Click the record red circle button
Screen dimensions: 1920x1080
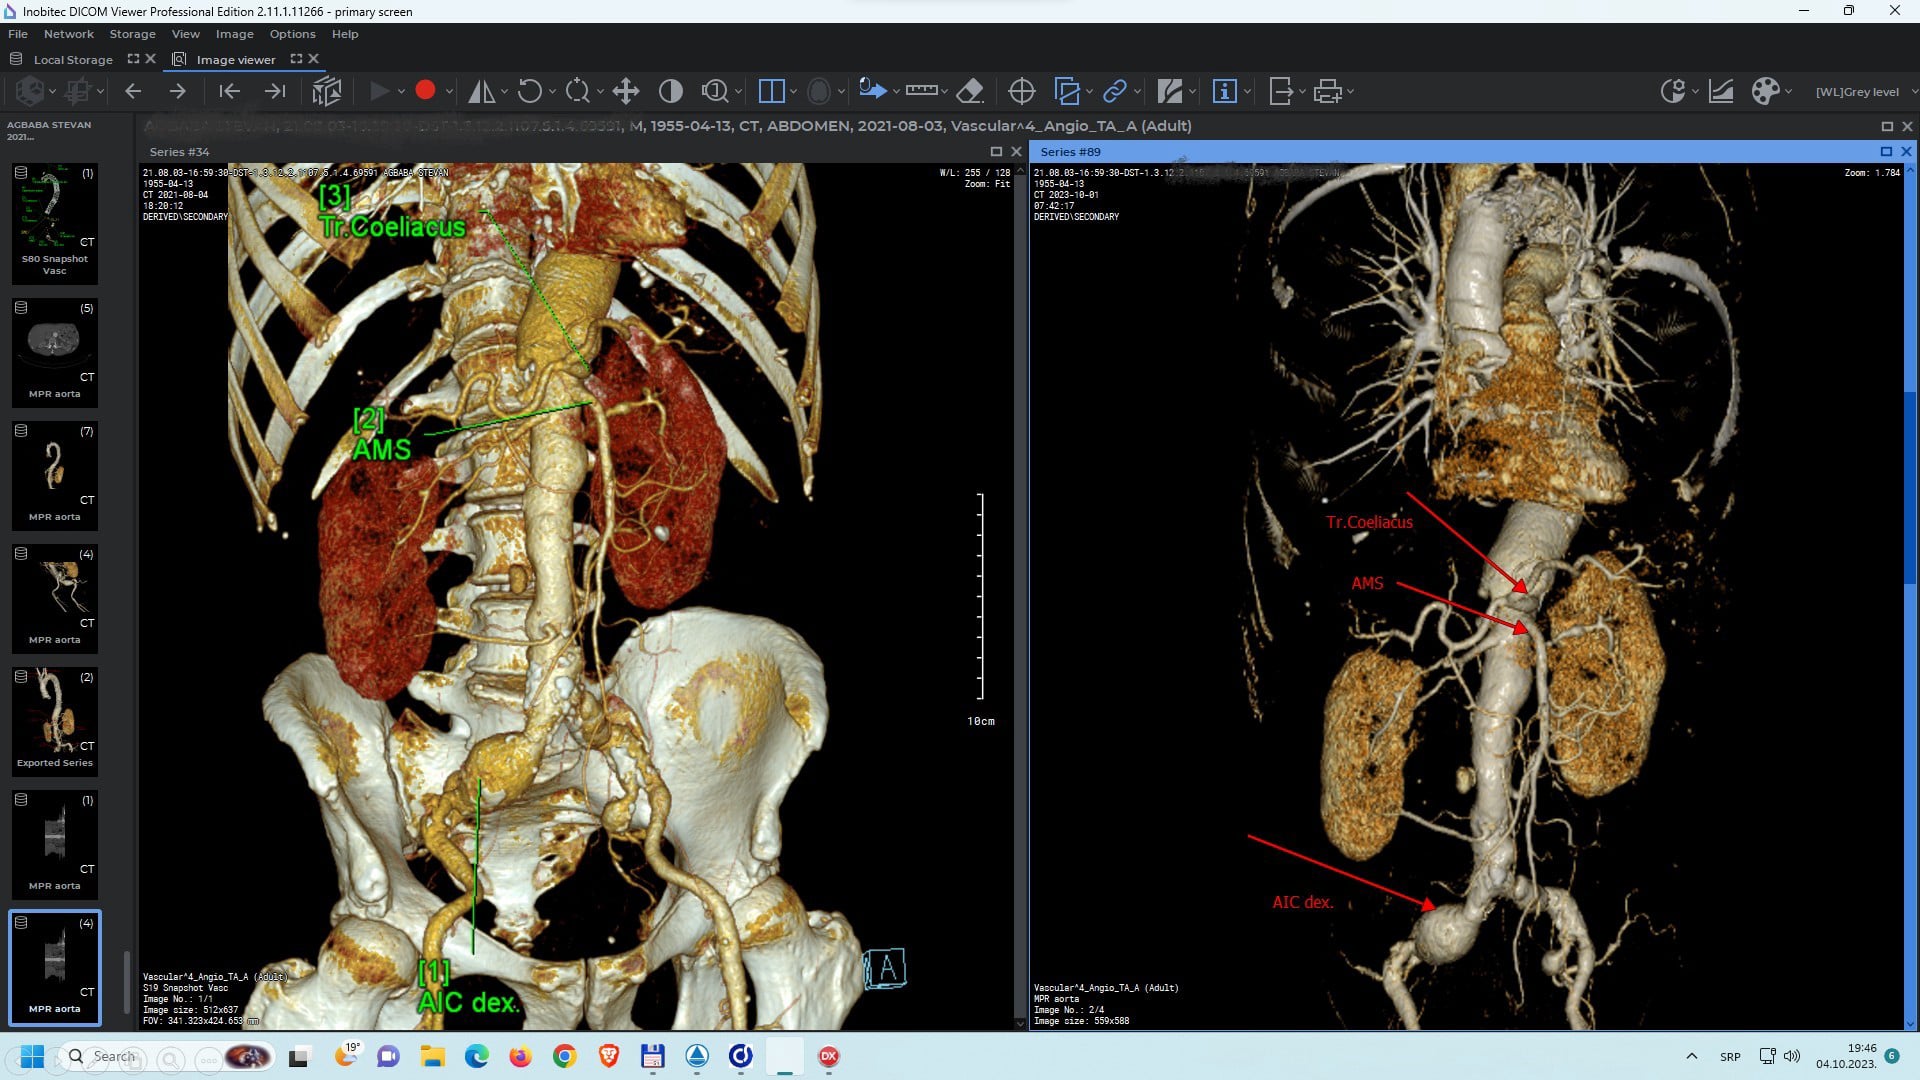coord(425,91)
